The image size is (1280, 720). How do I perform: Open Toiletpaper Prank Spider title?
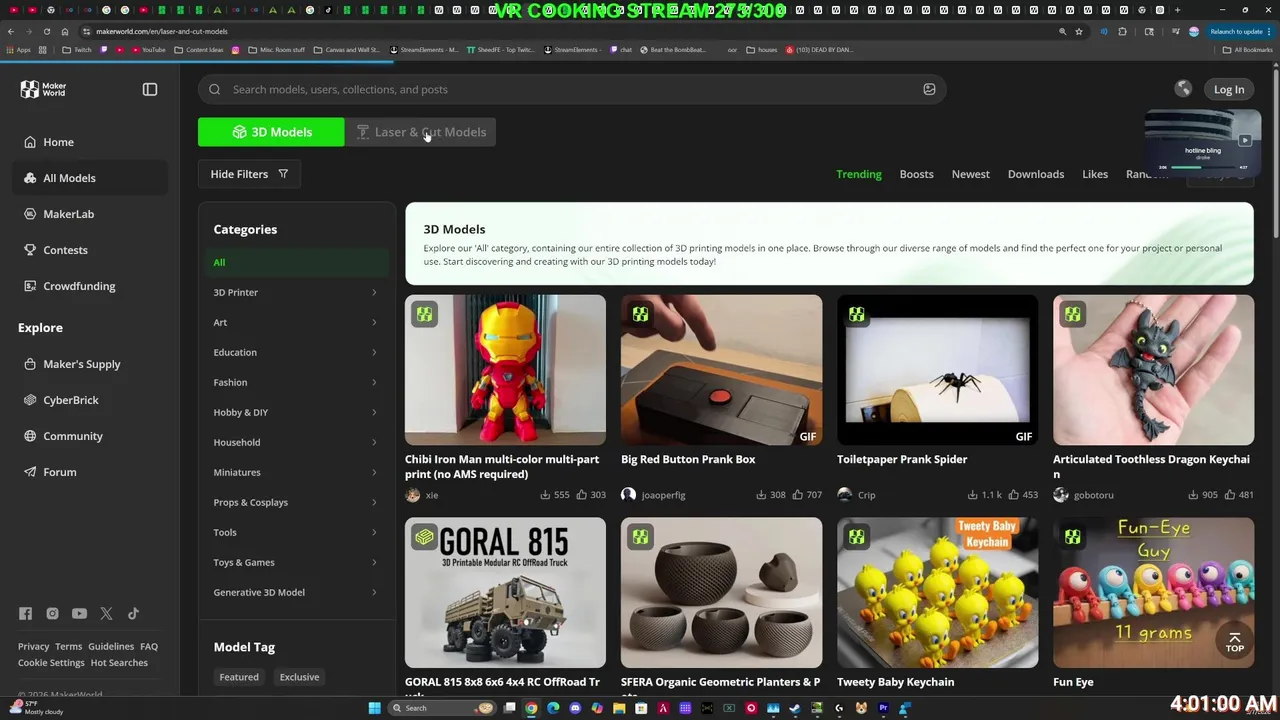click(902, 459)
